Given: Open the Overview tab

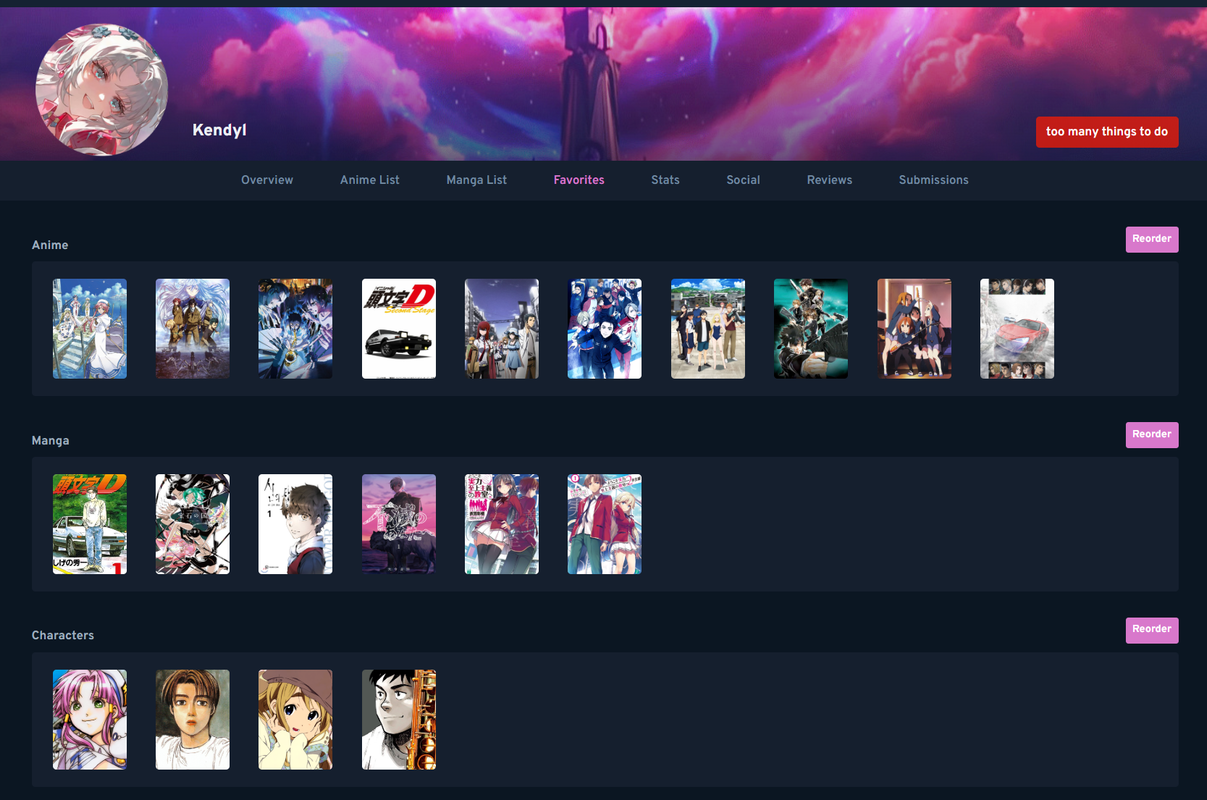Looking at the screenshot, I should [267, 180].
